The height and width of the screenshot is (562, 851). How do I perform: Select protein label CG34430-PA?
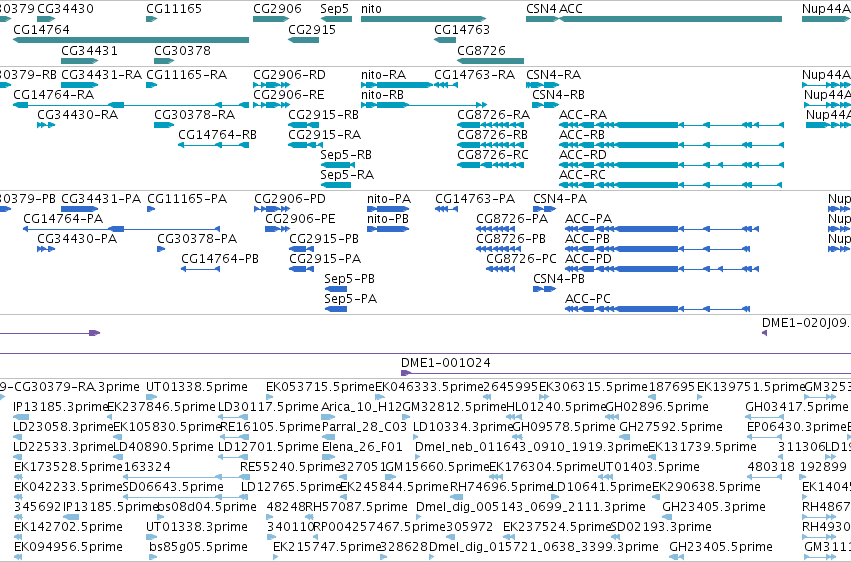pos(77,239)
